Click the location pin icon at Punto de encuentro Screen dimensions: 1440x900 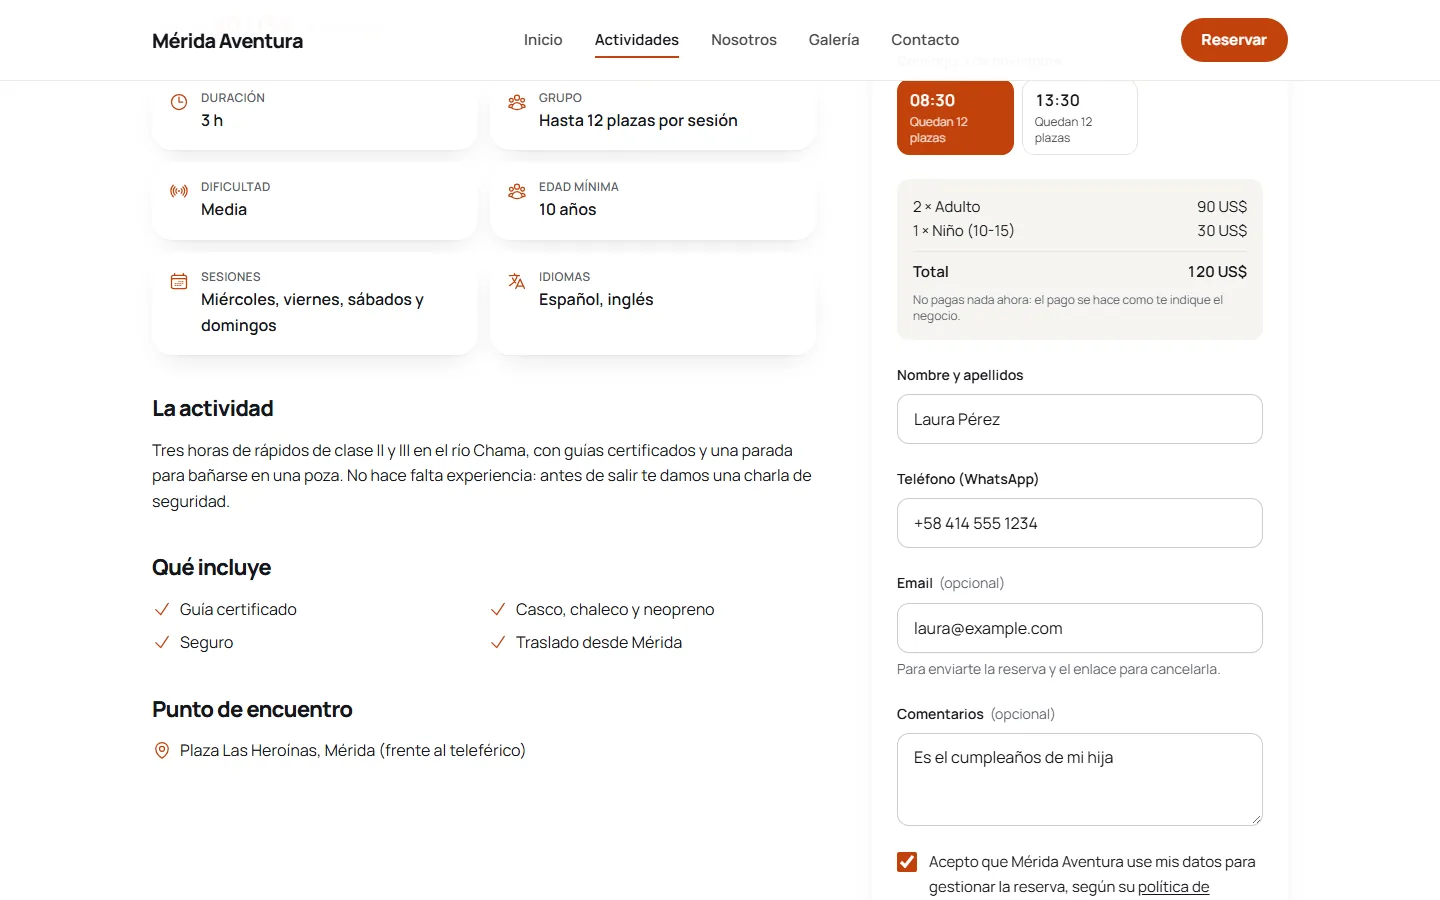161,750
